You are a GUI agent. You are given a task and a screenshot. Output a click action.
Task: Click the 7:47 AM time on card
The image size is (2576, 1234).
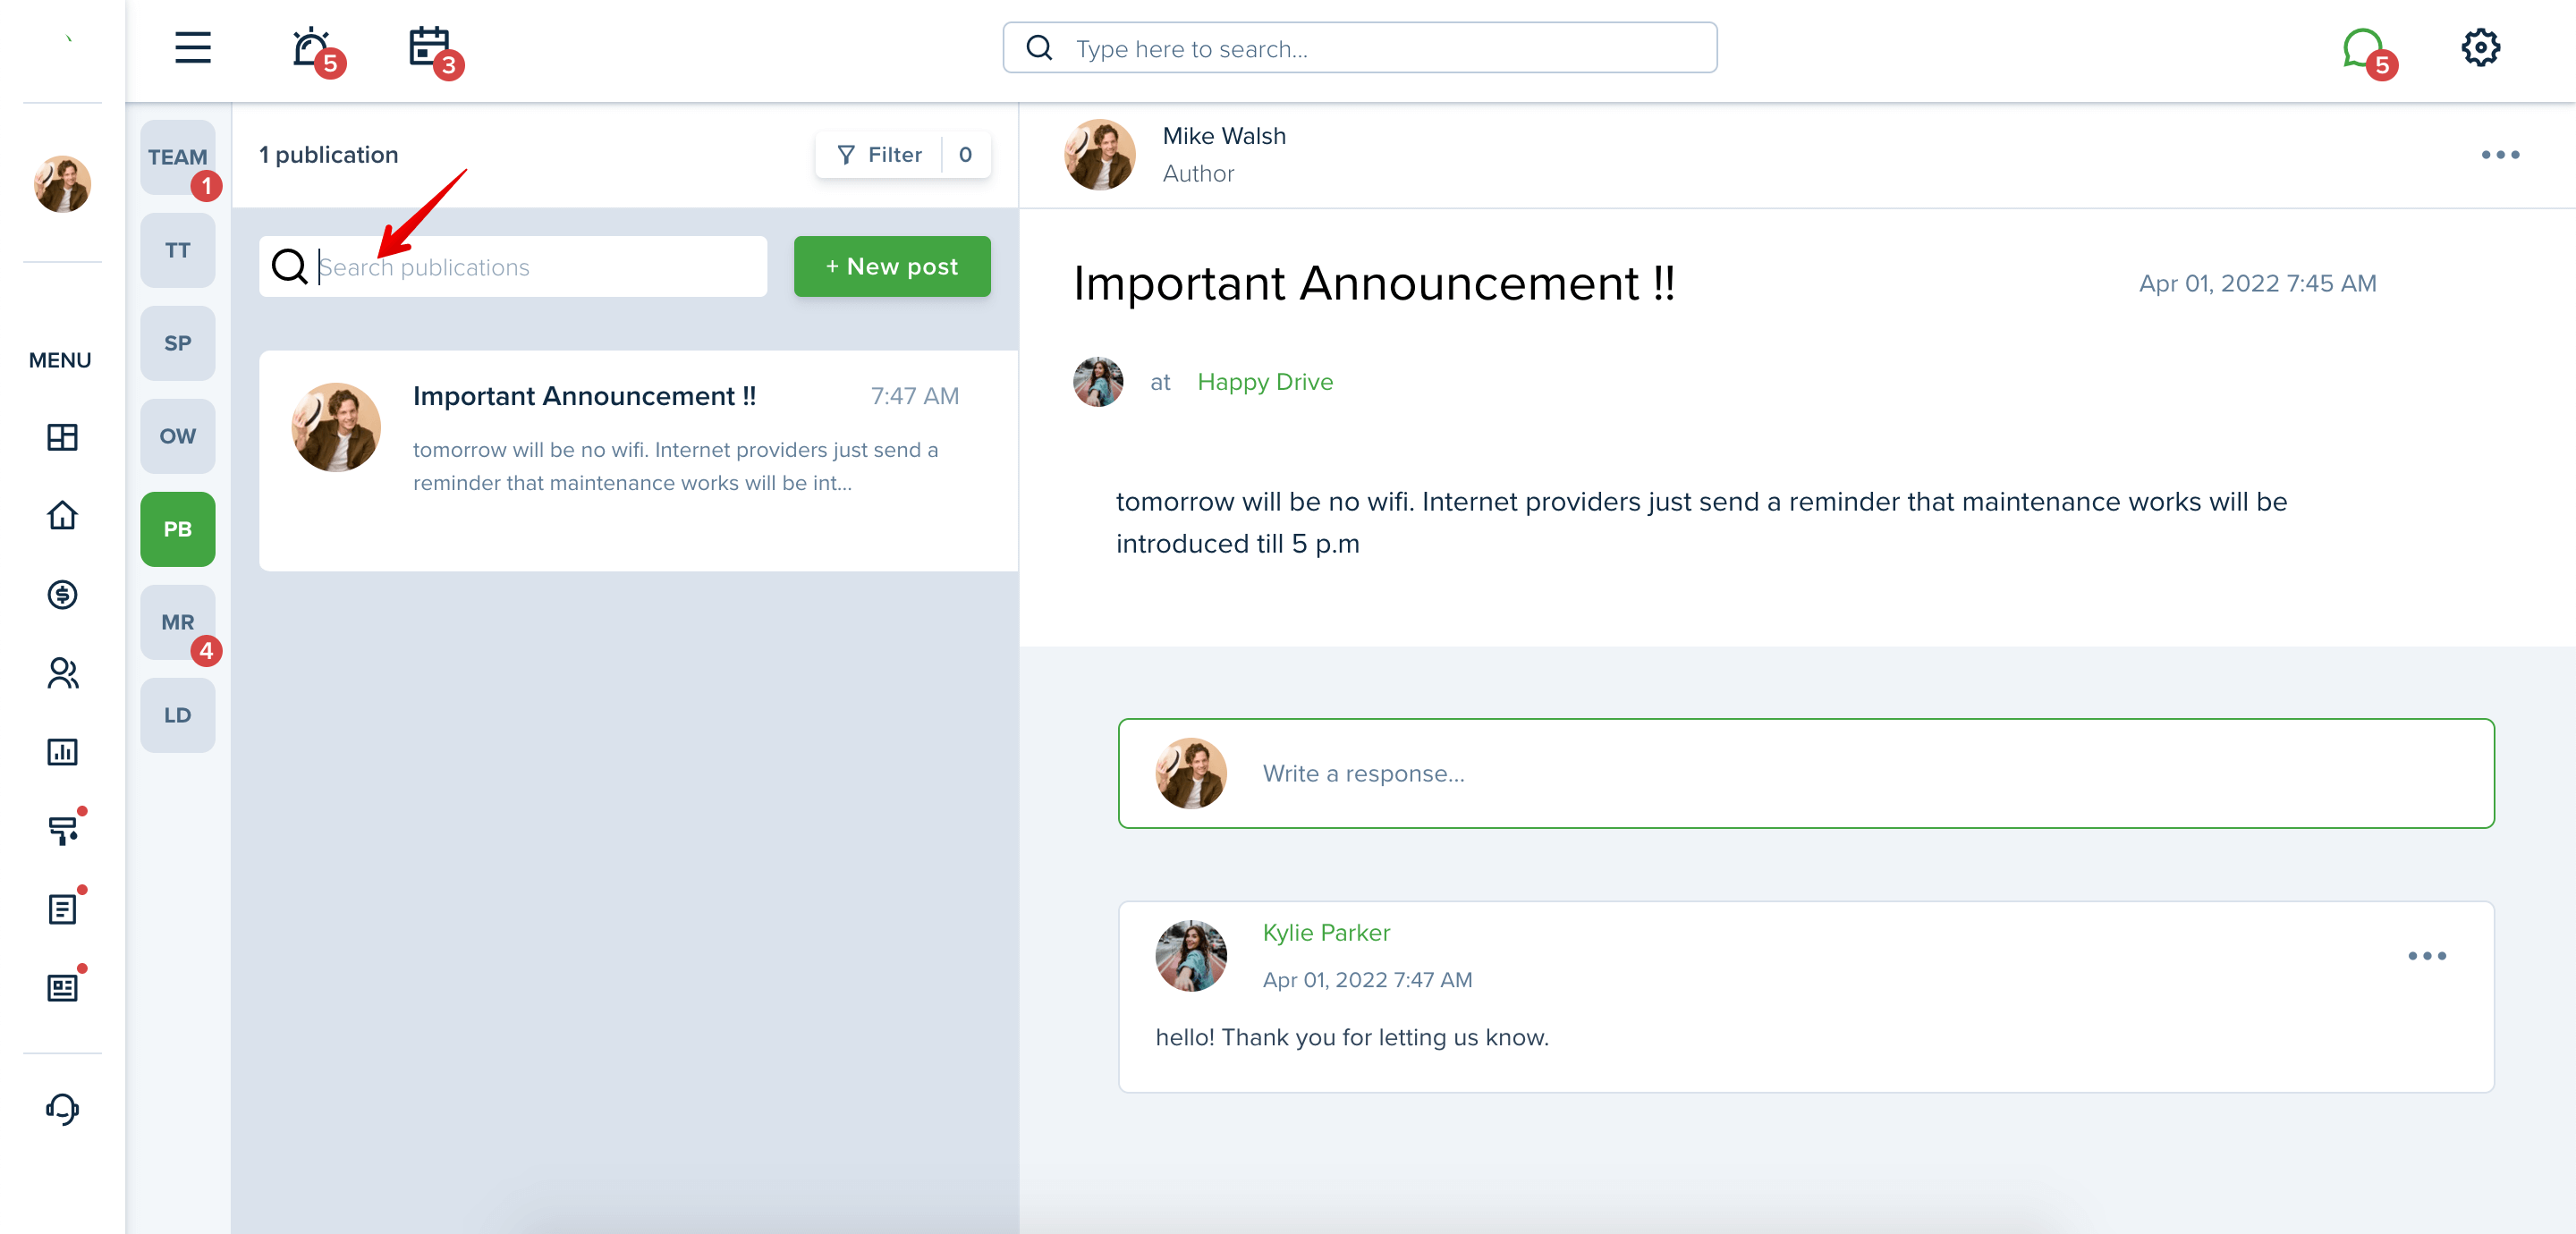point(914,396)
